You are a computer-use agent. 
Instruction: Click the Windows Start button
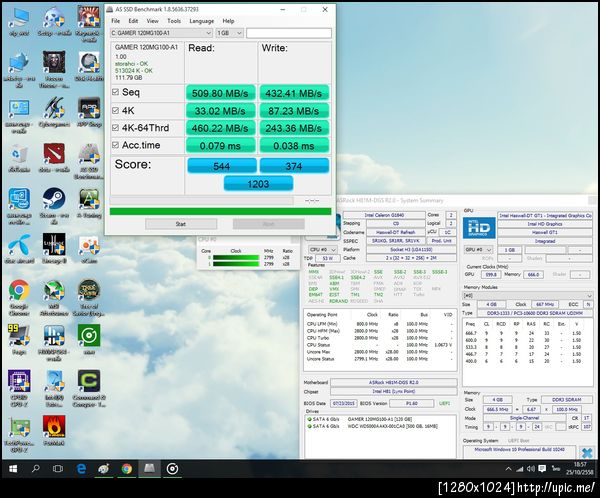coord(12,467)
